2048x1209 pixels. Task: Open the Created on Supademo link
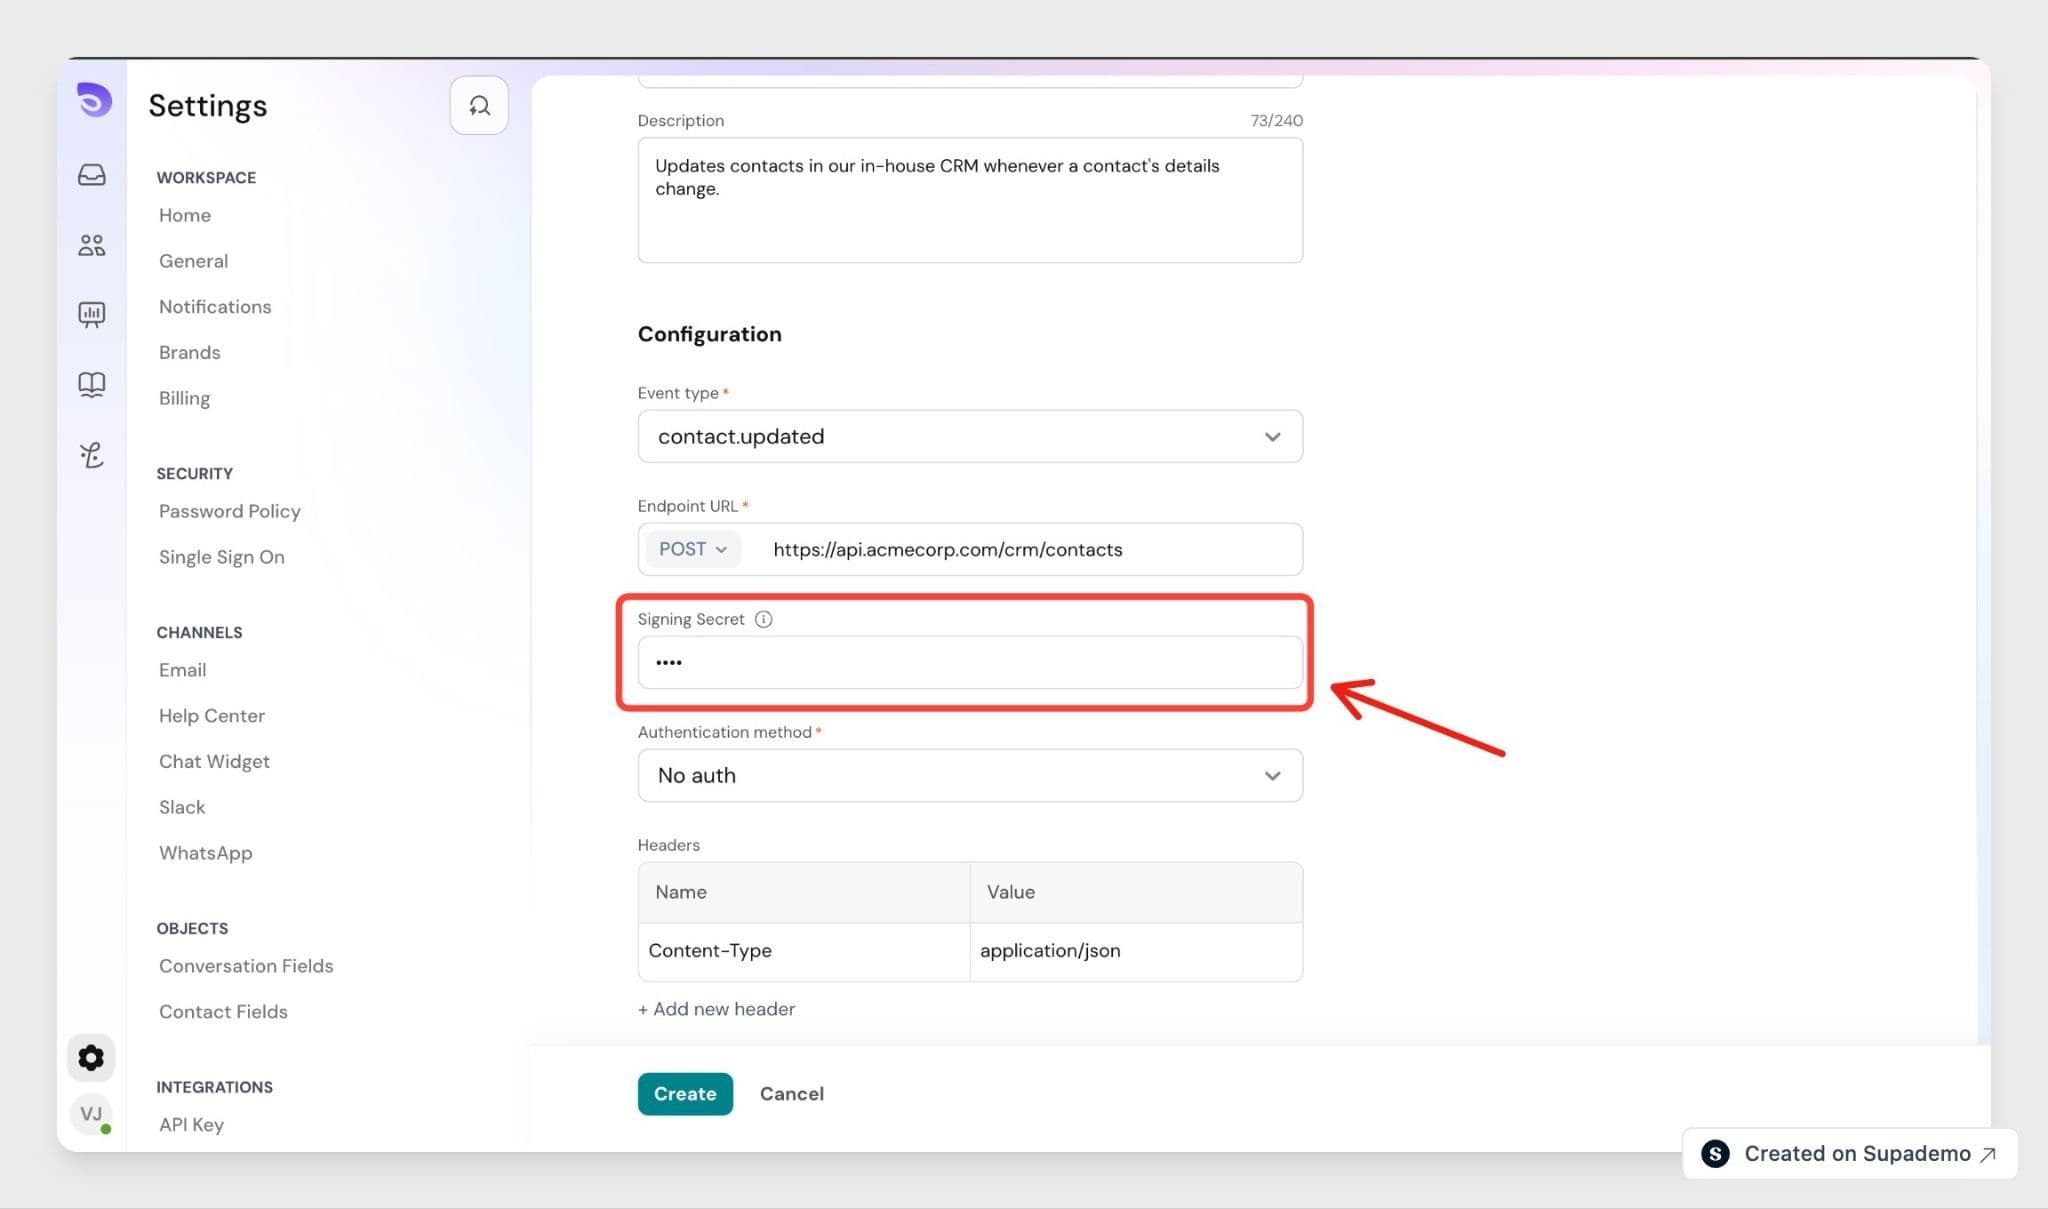coord(1850,1154)
